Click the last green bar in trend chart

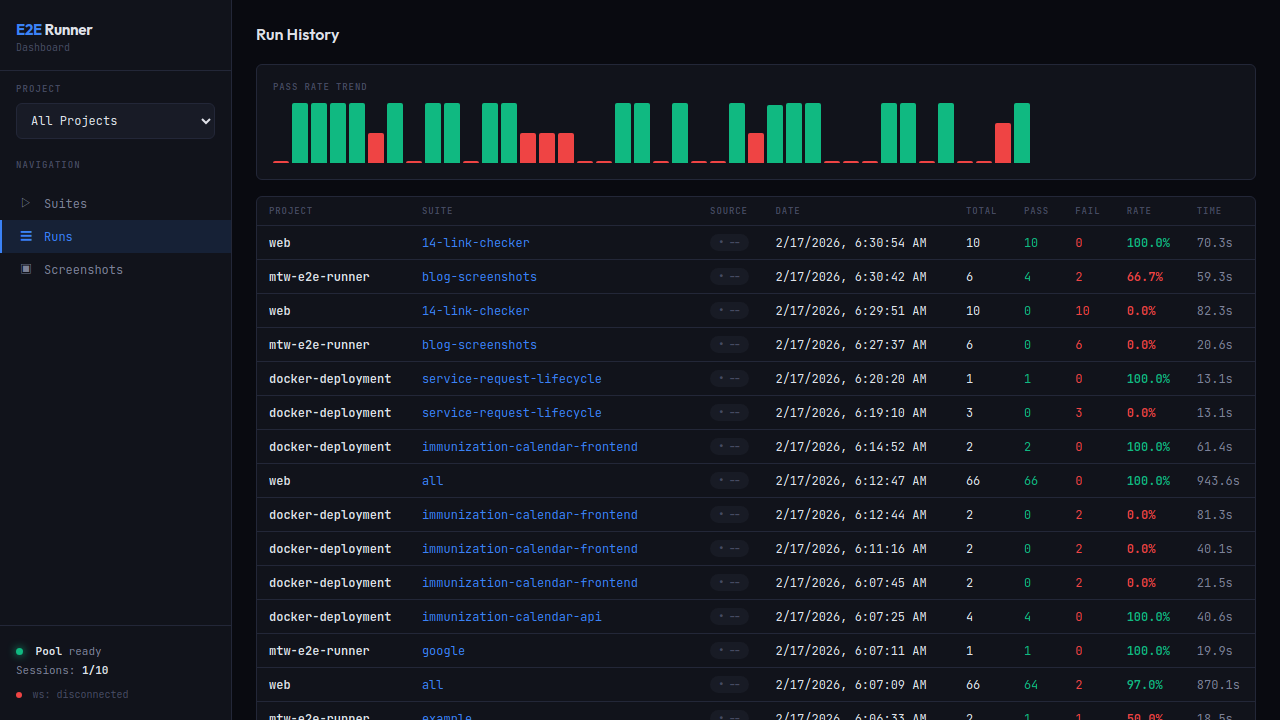pyautogui.click(x=1022, y=133)
